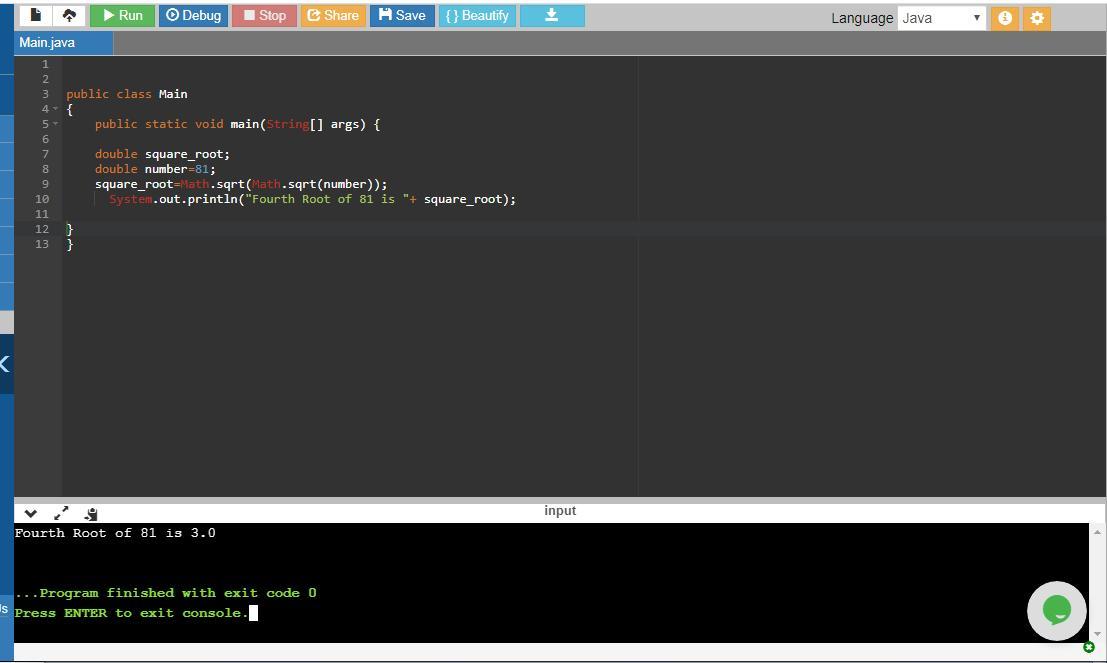Copy the console output
Image resolution: width=1107 pixels, height=663 pixels.
(90, 513)
